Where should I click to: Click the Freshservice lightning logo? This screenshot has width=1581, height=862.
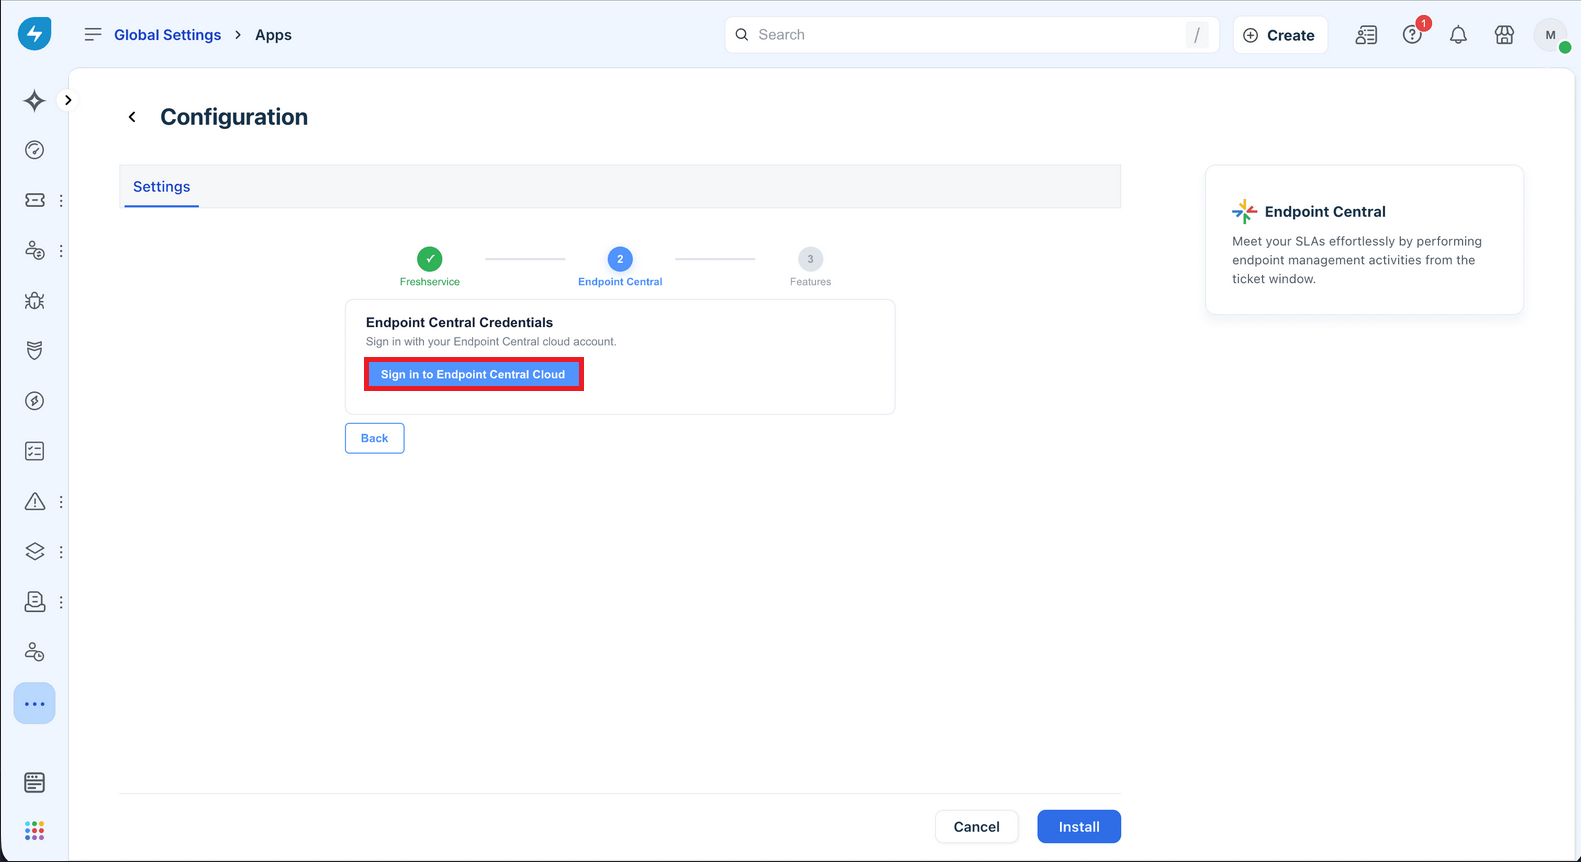[34, 34]
